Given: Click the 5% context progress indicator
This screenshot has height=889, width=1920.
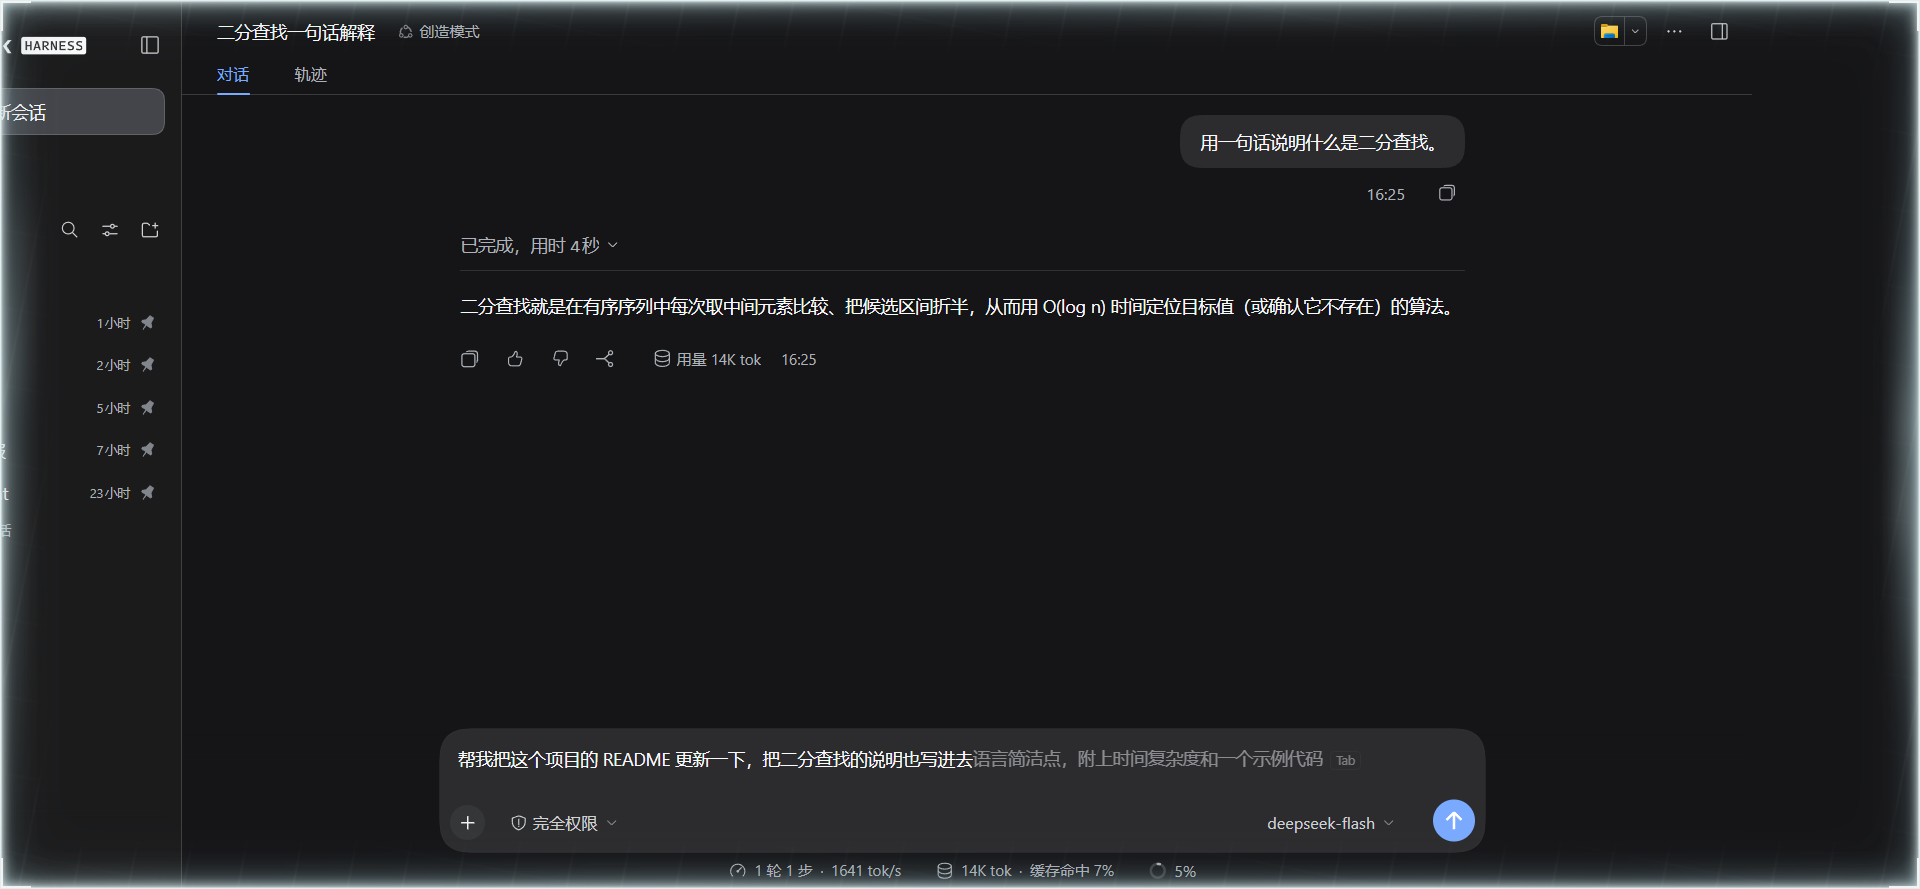Looking at the screenshot, I should pos(1173,871).
